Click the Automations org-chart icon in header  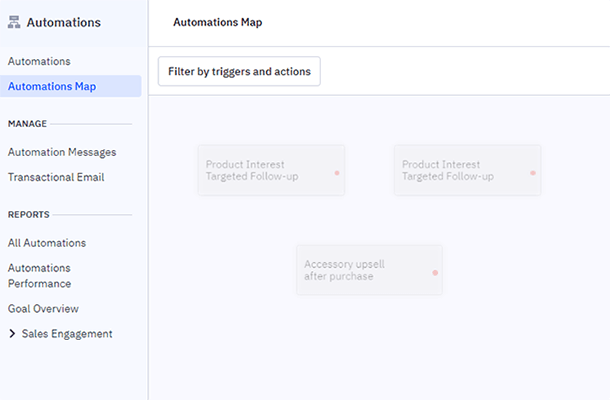click(14, 22)
